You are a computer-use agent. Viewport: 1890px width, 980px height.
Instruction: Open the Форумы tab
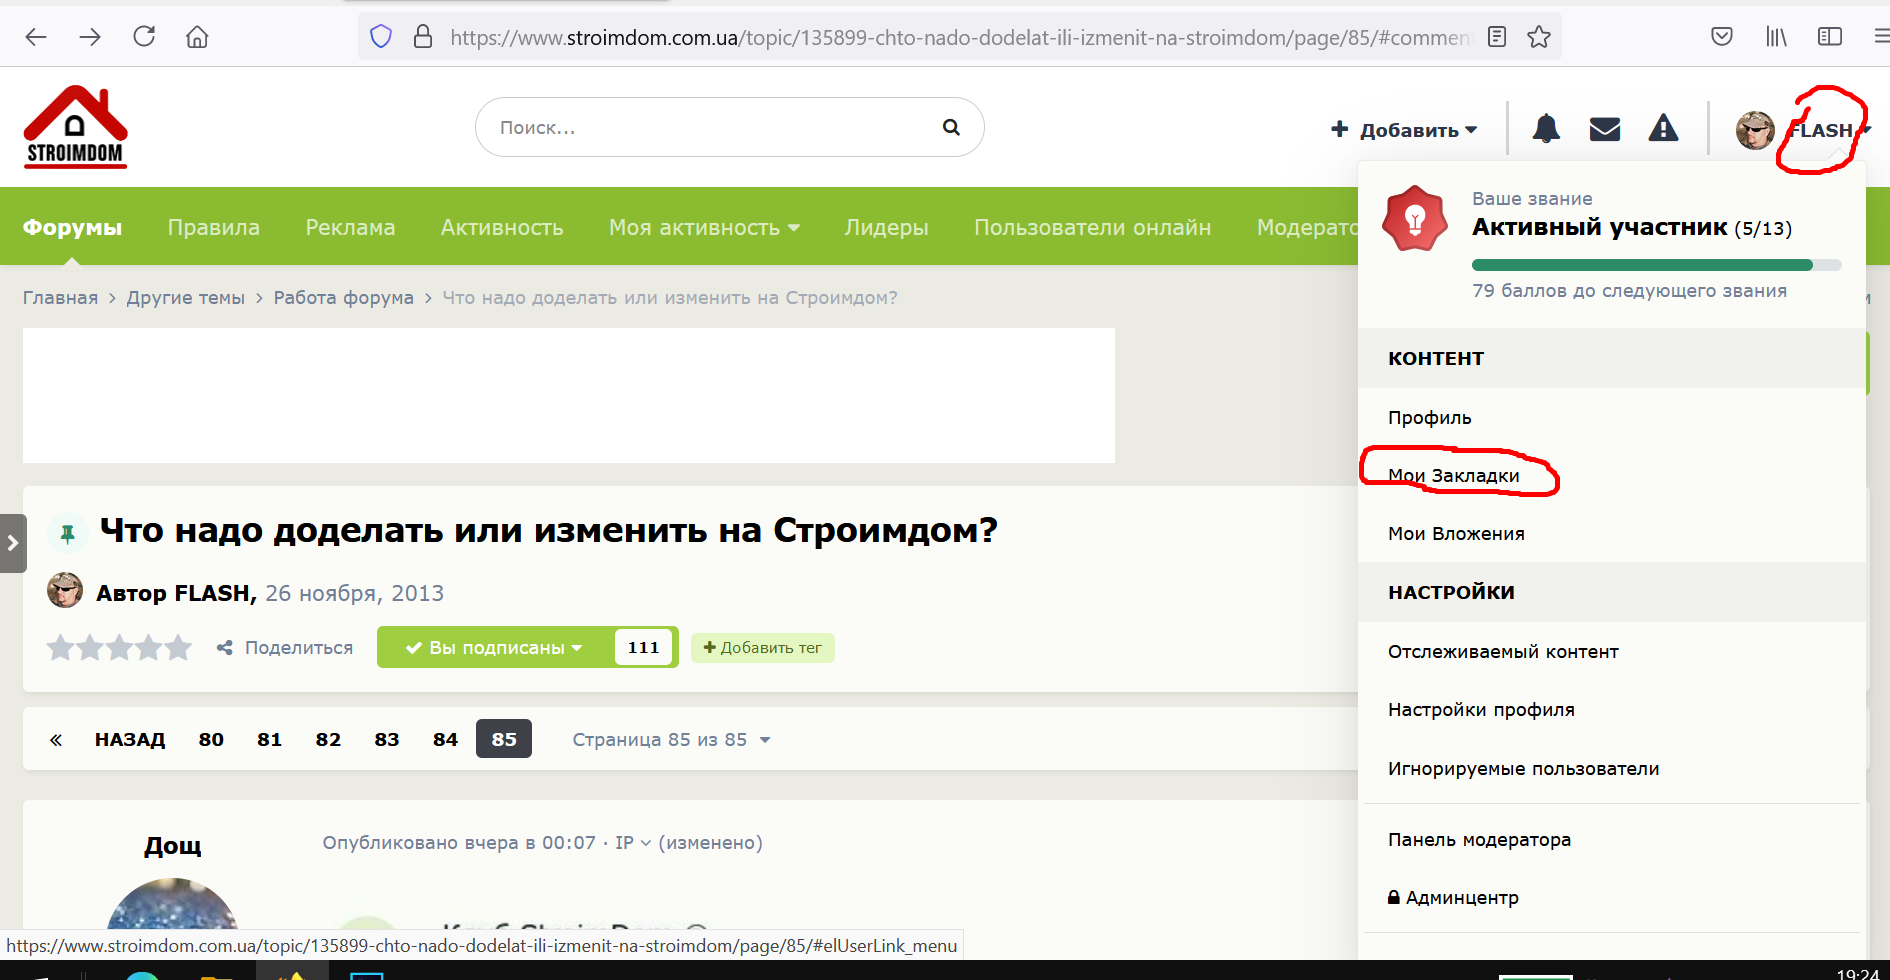point(72,227)
